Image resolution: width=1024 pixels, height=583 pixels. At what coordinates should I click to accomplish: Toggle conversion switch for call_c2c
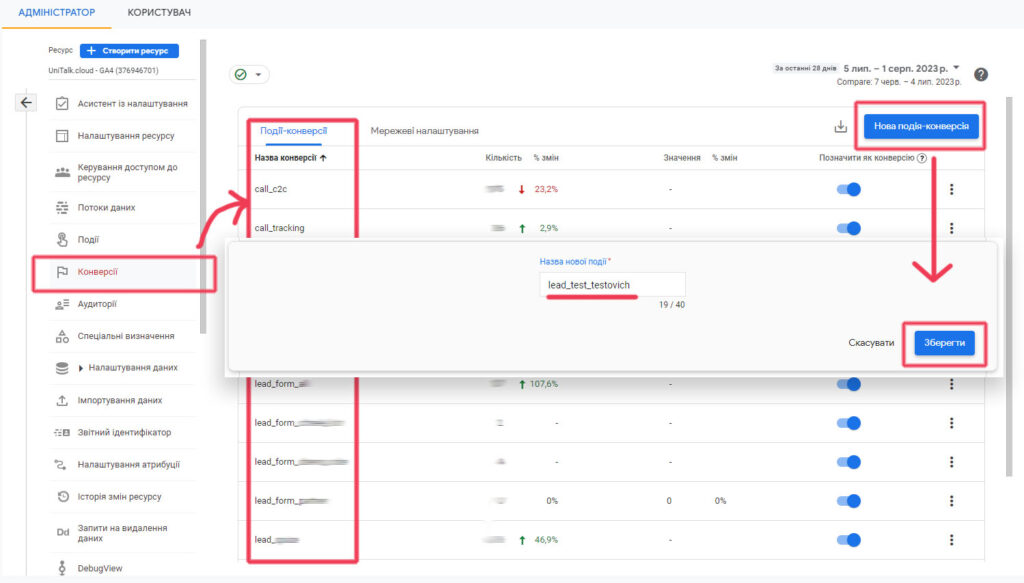pos(848,189)
